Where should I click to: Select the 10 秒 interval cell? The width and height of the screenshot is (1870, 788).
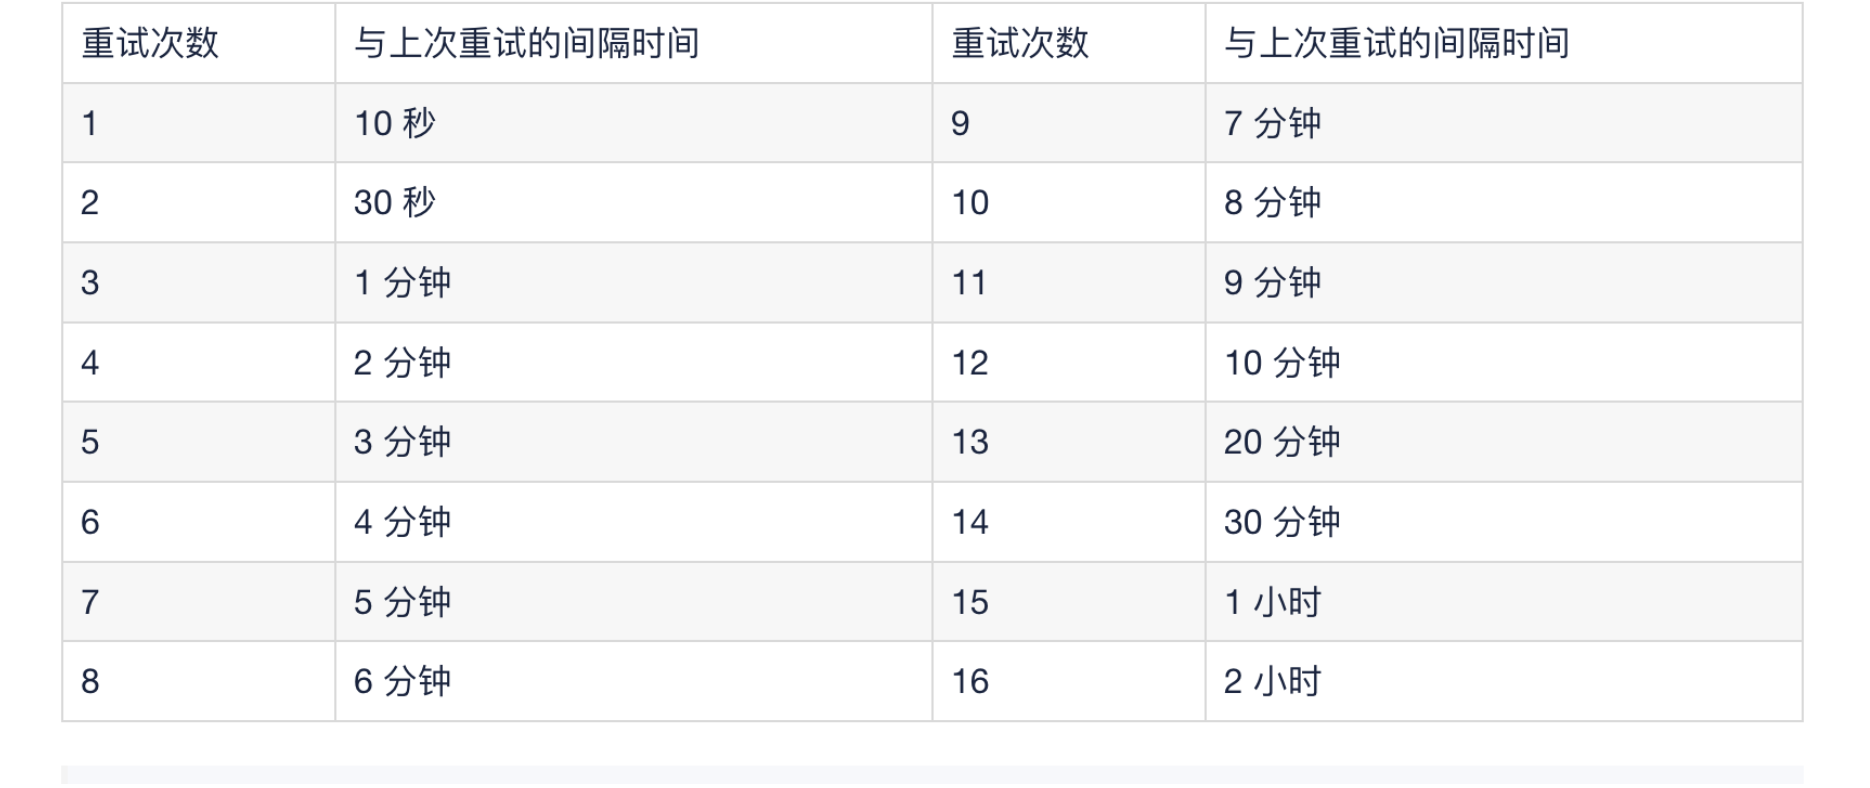tap(395, 123)
